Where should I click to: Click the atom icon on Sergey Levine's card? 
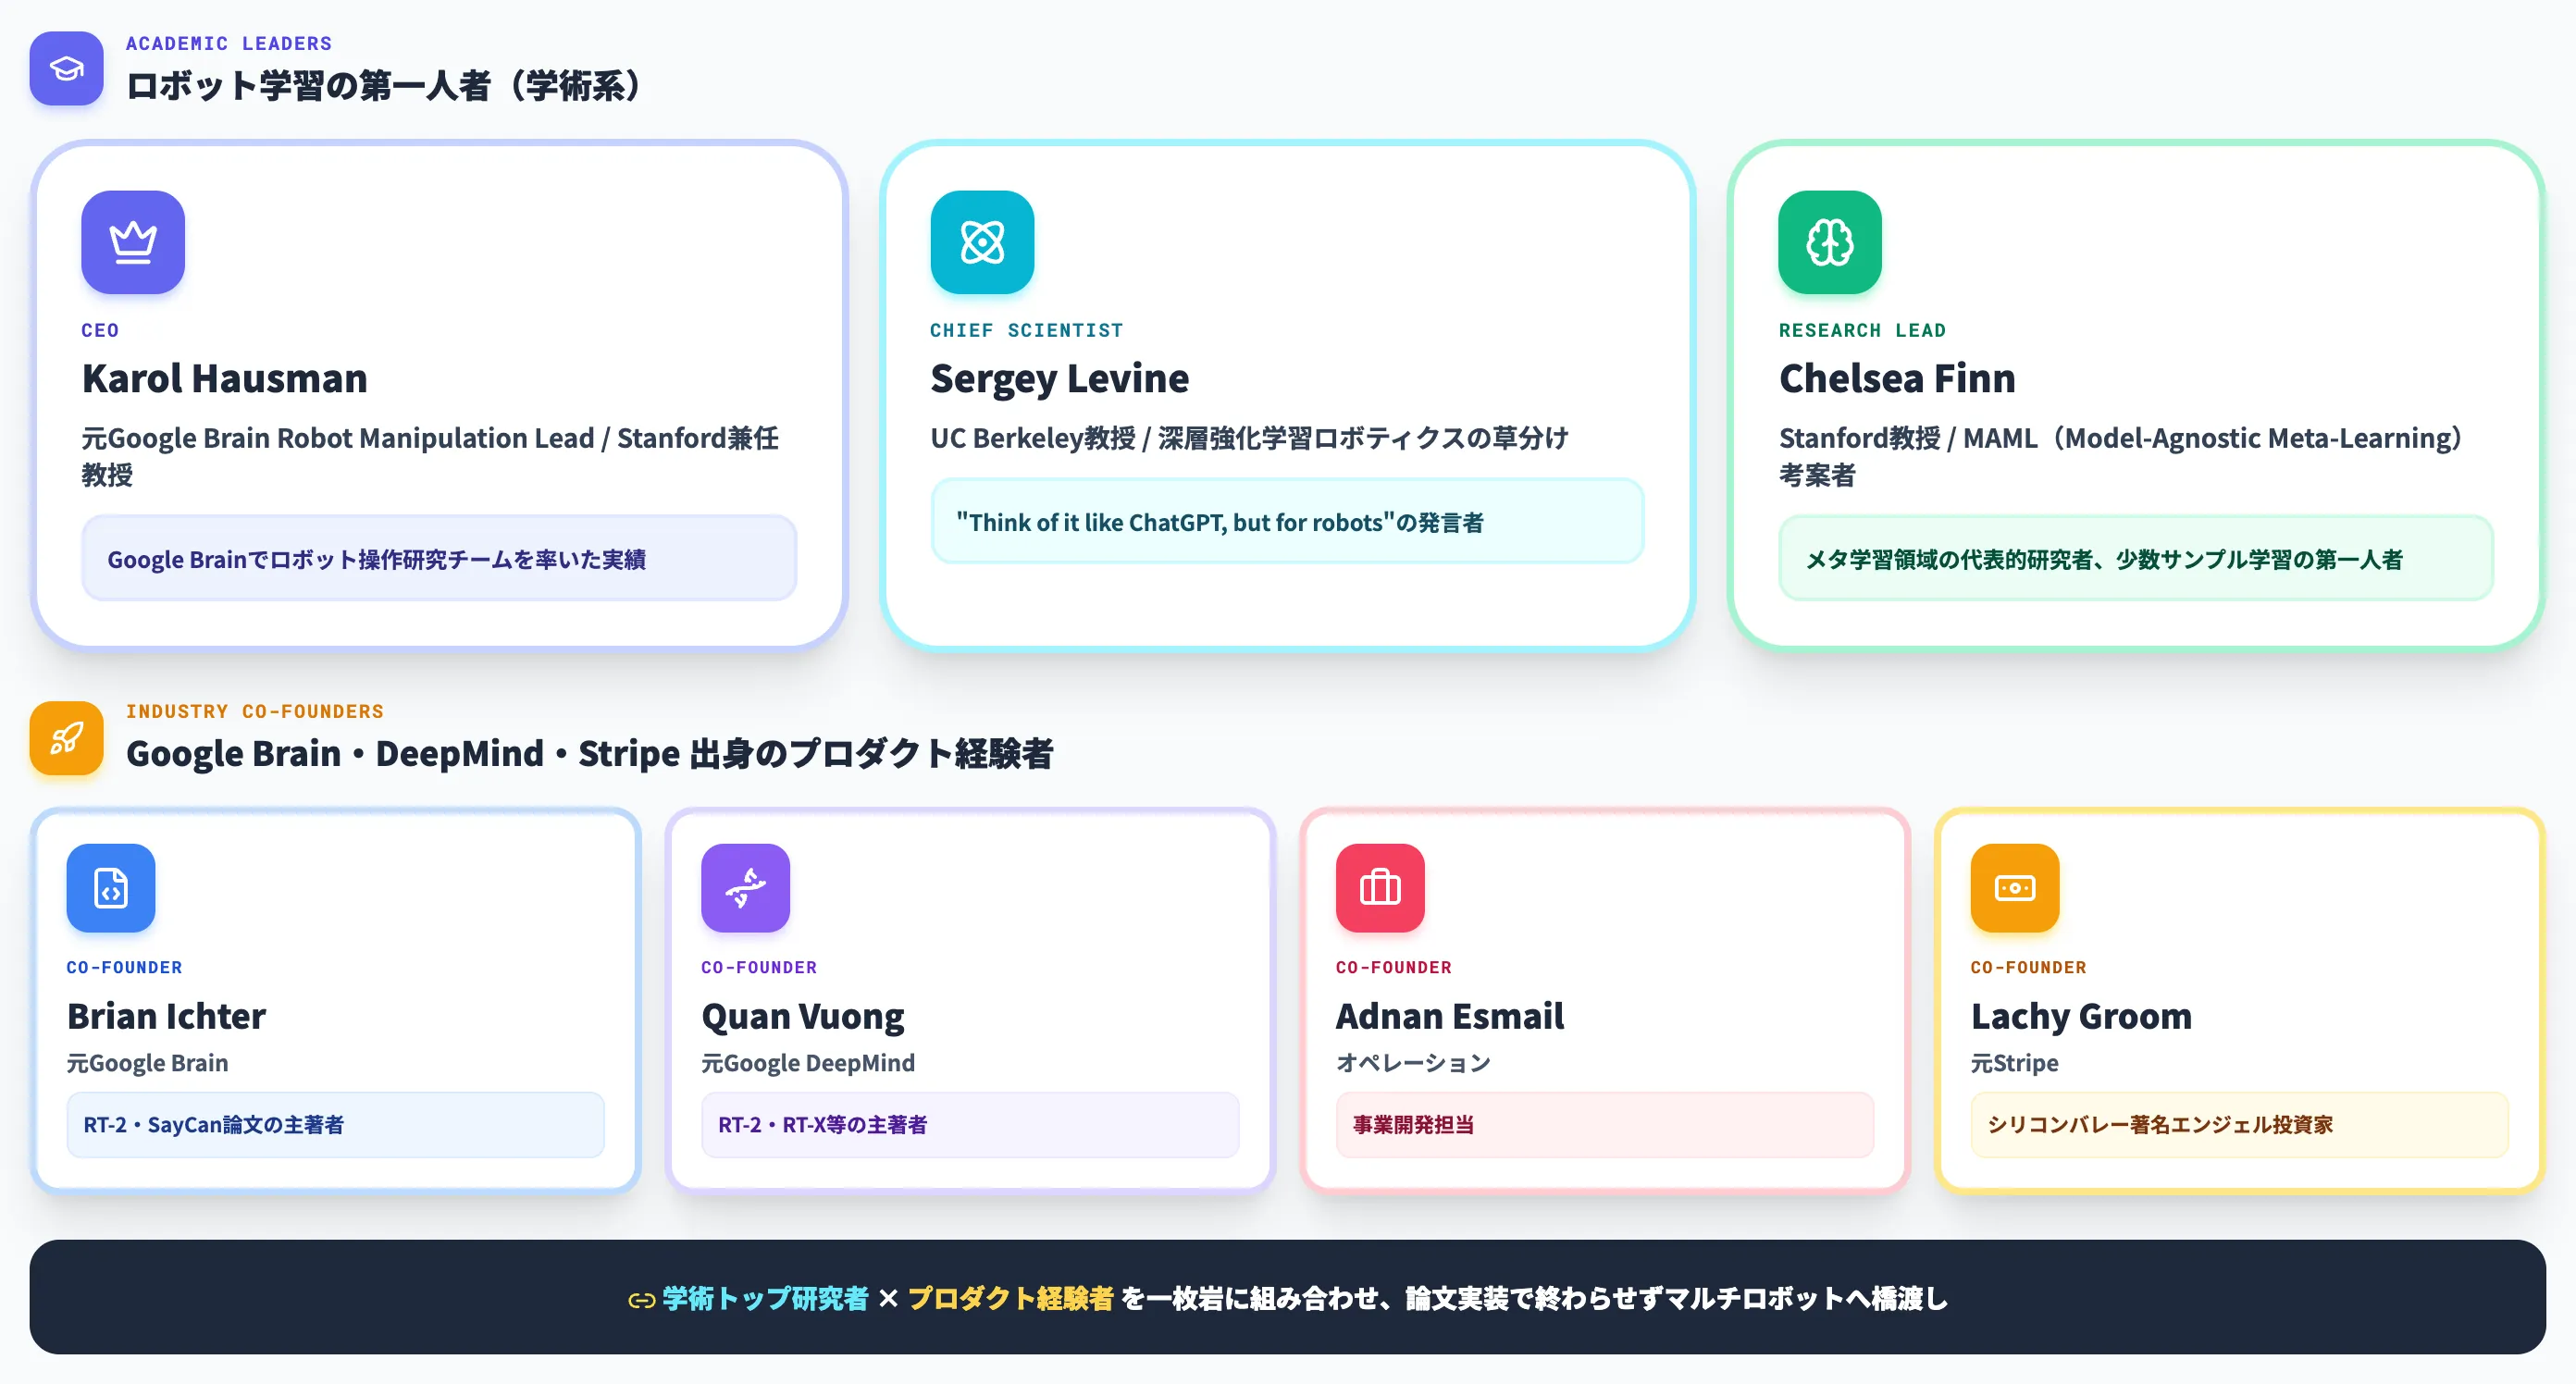982,242
